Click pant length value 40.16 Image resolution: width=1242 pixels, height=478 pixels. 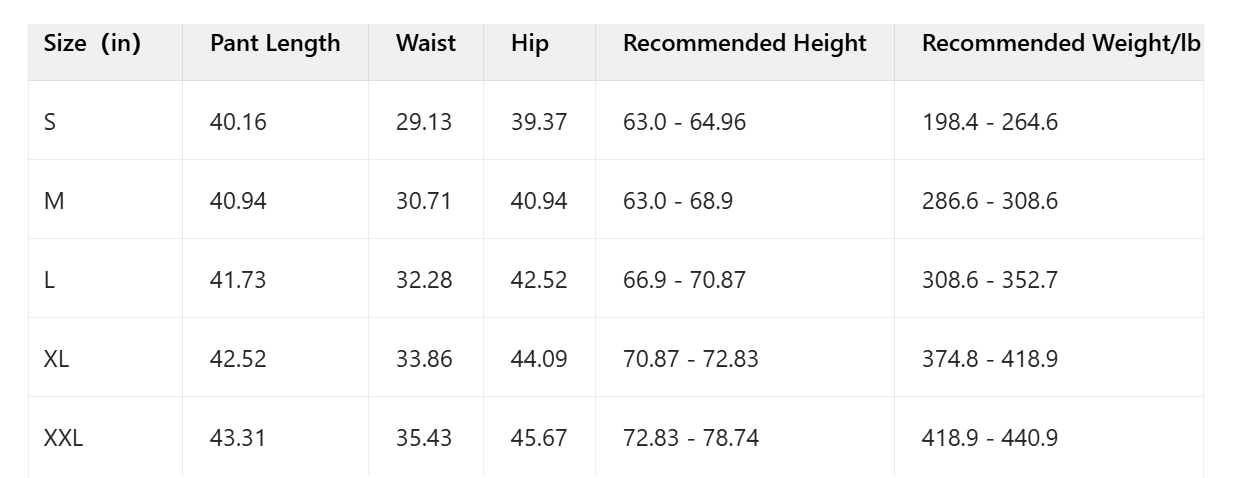(x=238, y=123)
